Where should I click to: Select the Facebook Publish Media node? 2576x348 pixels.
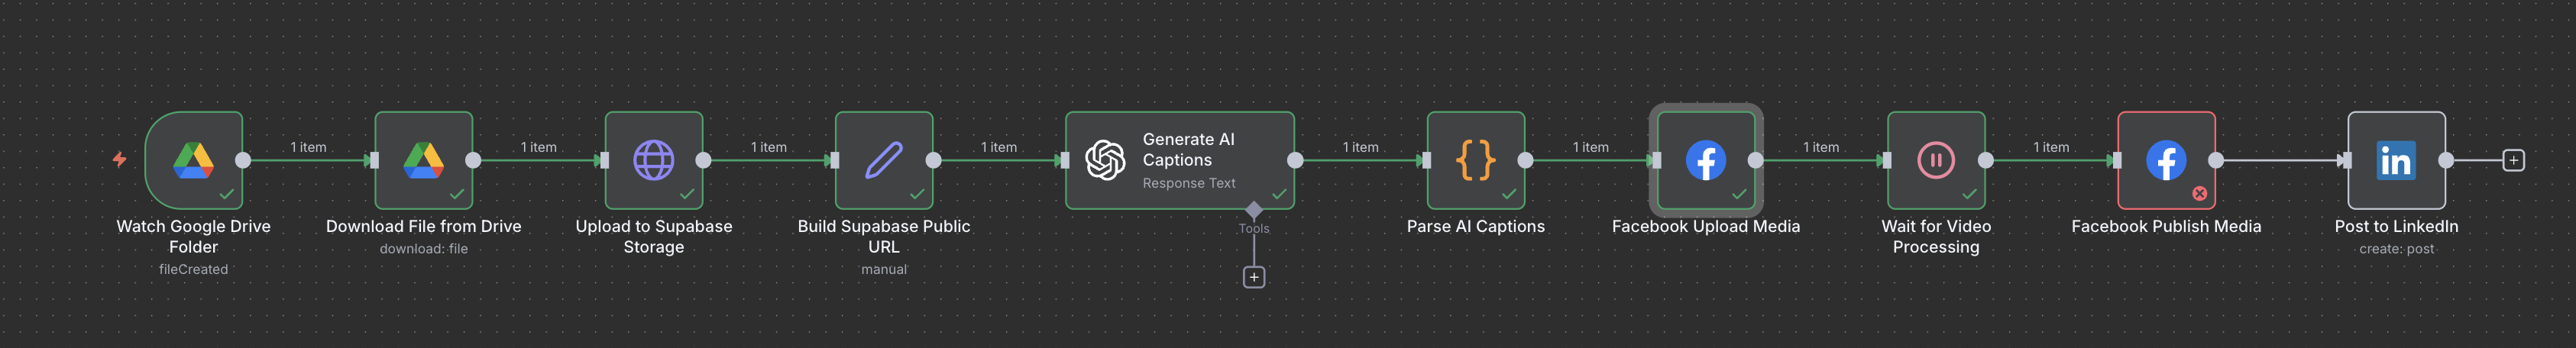2166,160
